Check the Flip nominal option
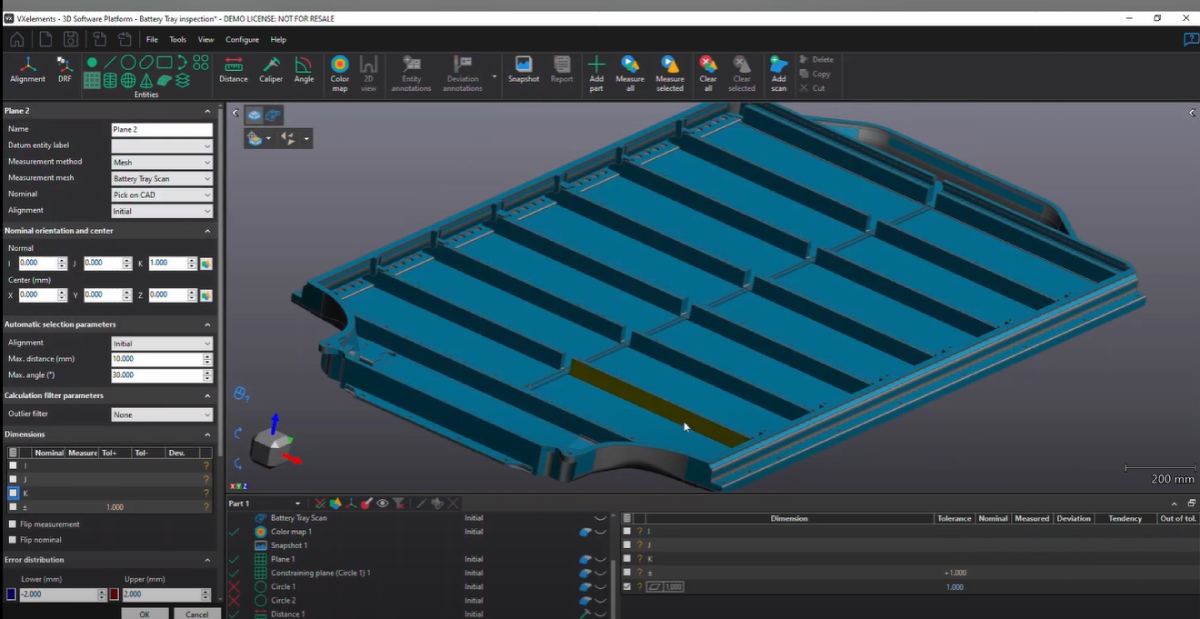This screenshot has height=619, width=1200. click(13, 539)
